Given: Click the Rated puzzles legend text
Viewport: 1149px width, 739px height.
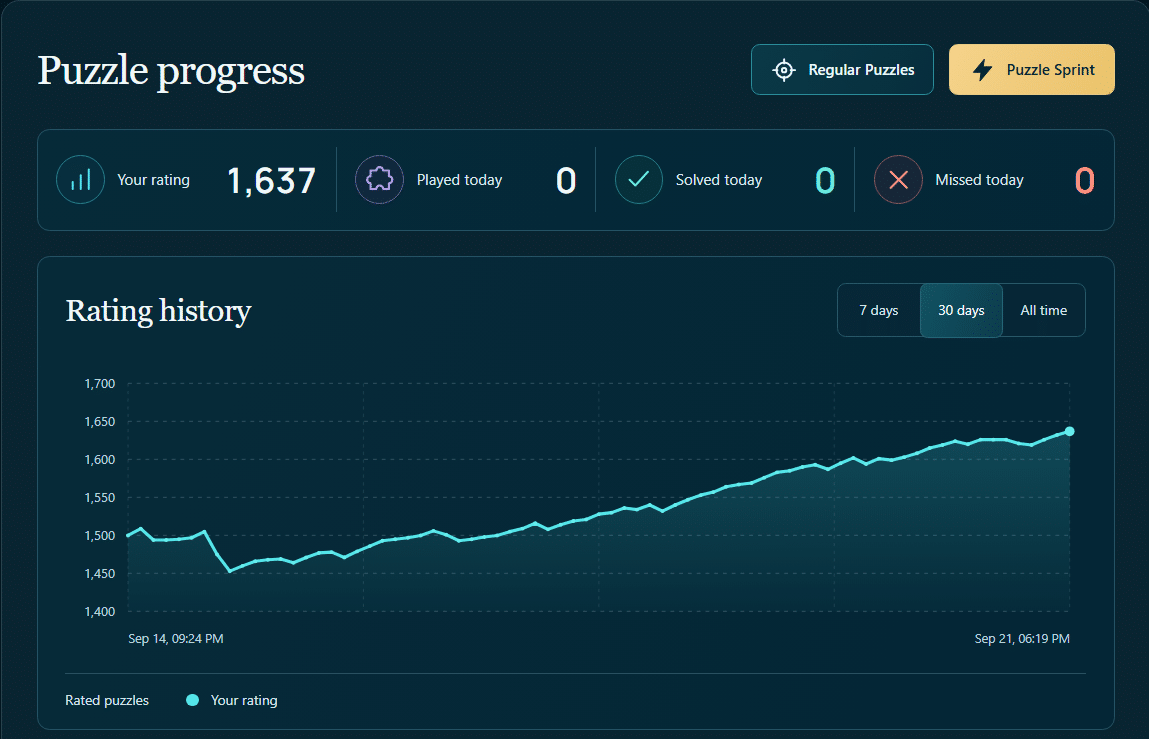Looking at the screenshot, I should (107, 700).
